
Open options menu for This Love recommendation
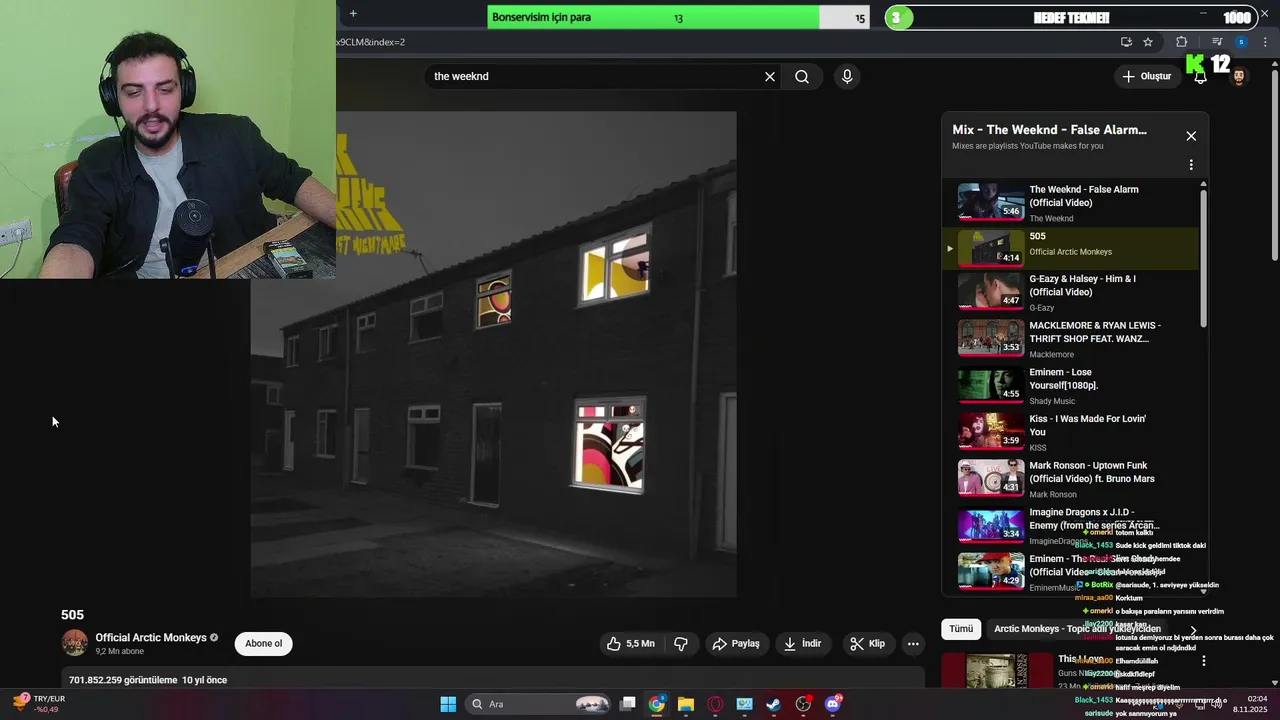1204,661
